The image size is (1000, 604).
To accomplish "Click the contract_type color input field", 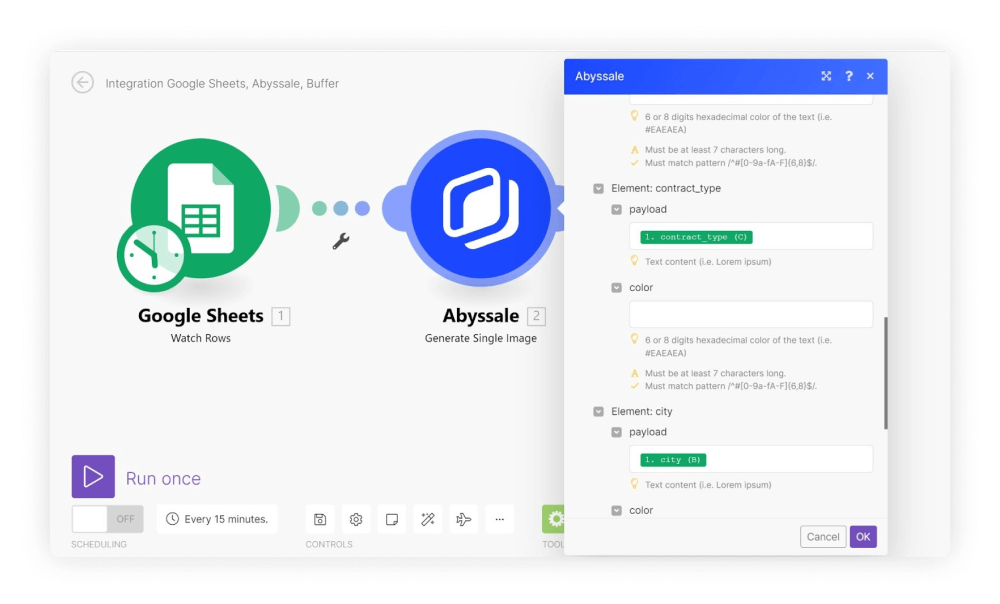I will pyautogui.click(x=751, y=314).
